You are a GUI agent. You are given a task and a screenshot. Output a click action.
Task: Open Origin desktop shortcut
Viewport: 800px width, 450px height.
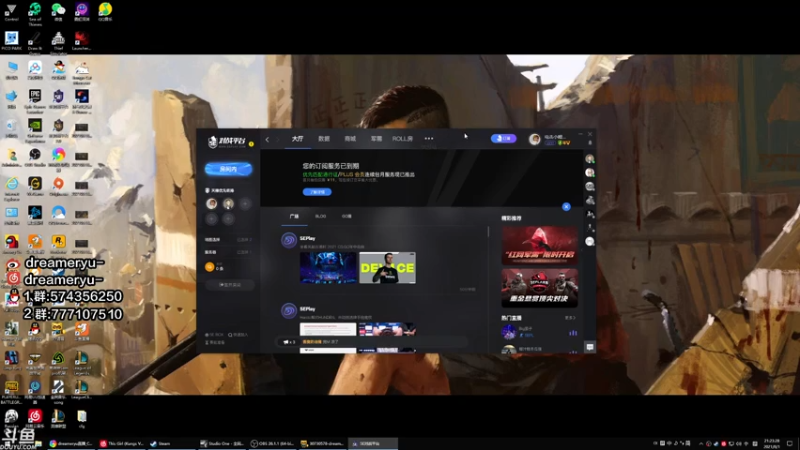58,186
